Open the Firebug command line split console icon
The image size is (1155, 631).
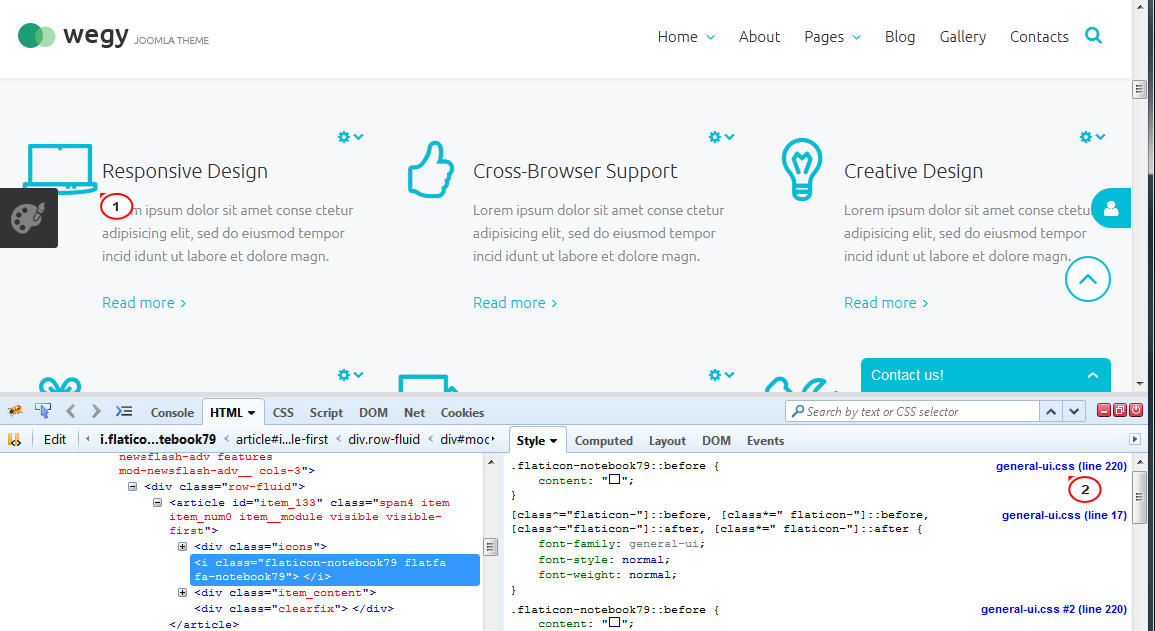click(x=124, y=410)
